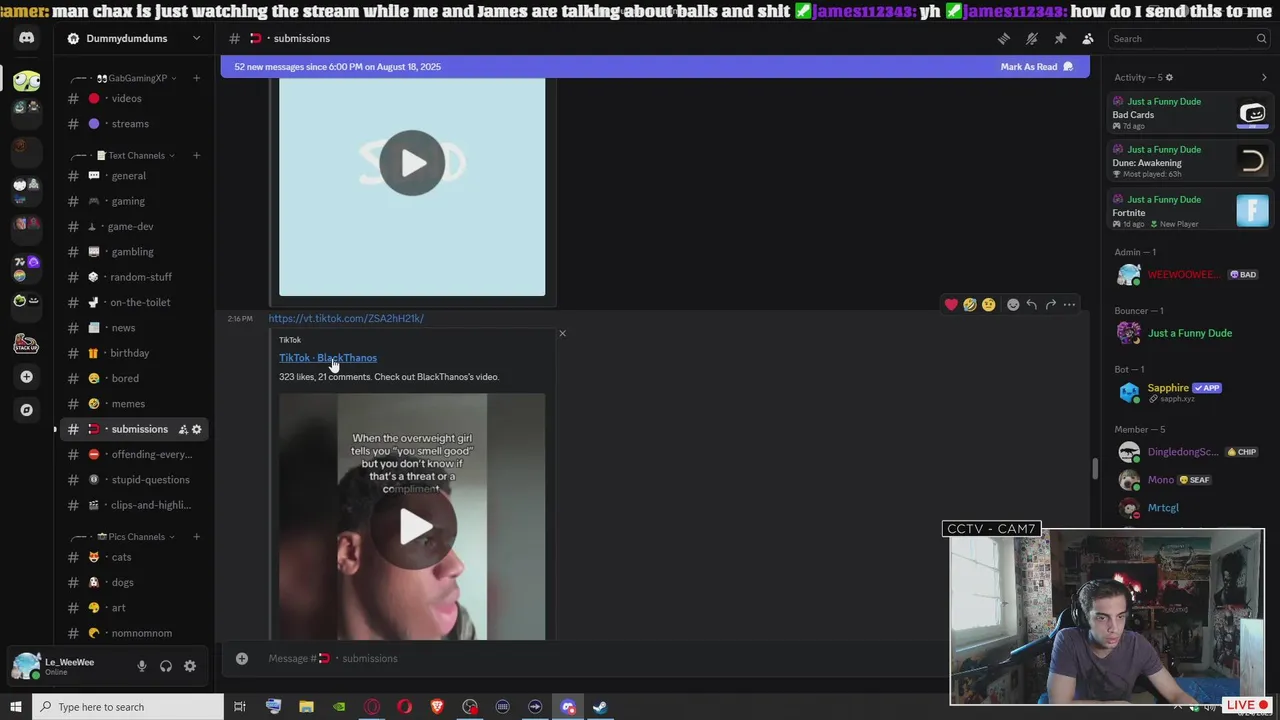Play the upper light-blue video

[412, 163]
